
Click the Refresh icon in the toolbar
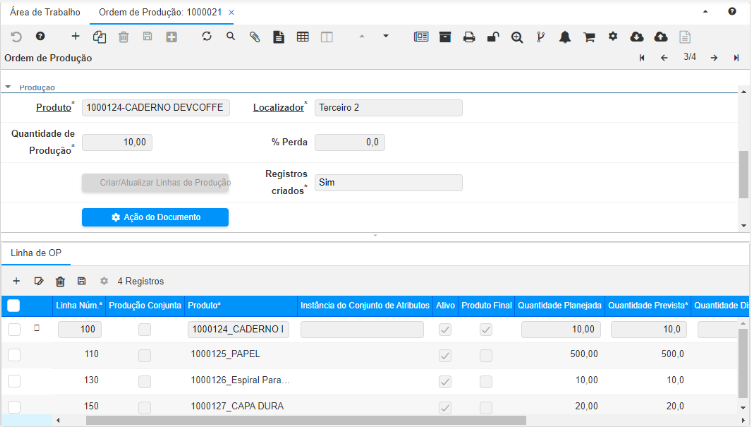pos(206,36)
